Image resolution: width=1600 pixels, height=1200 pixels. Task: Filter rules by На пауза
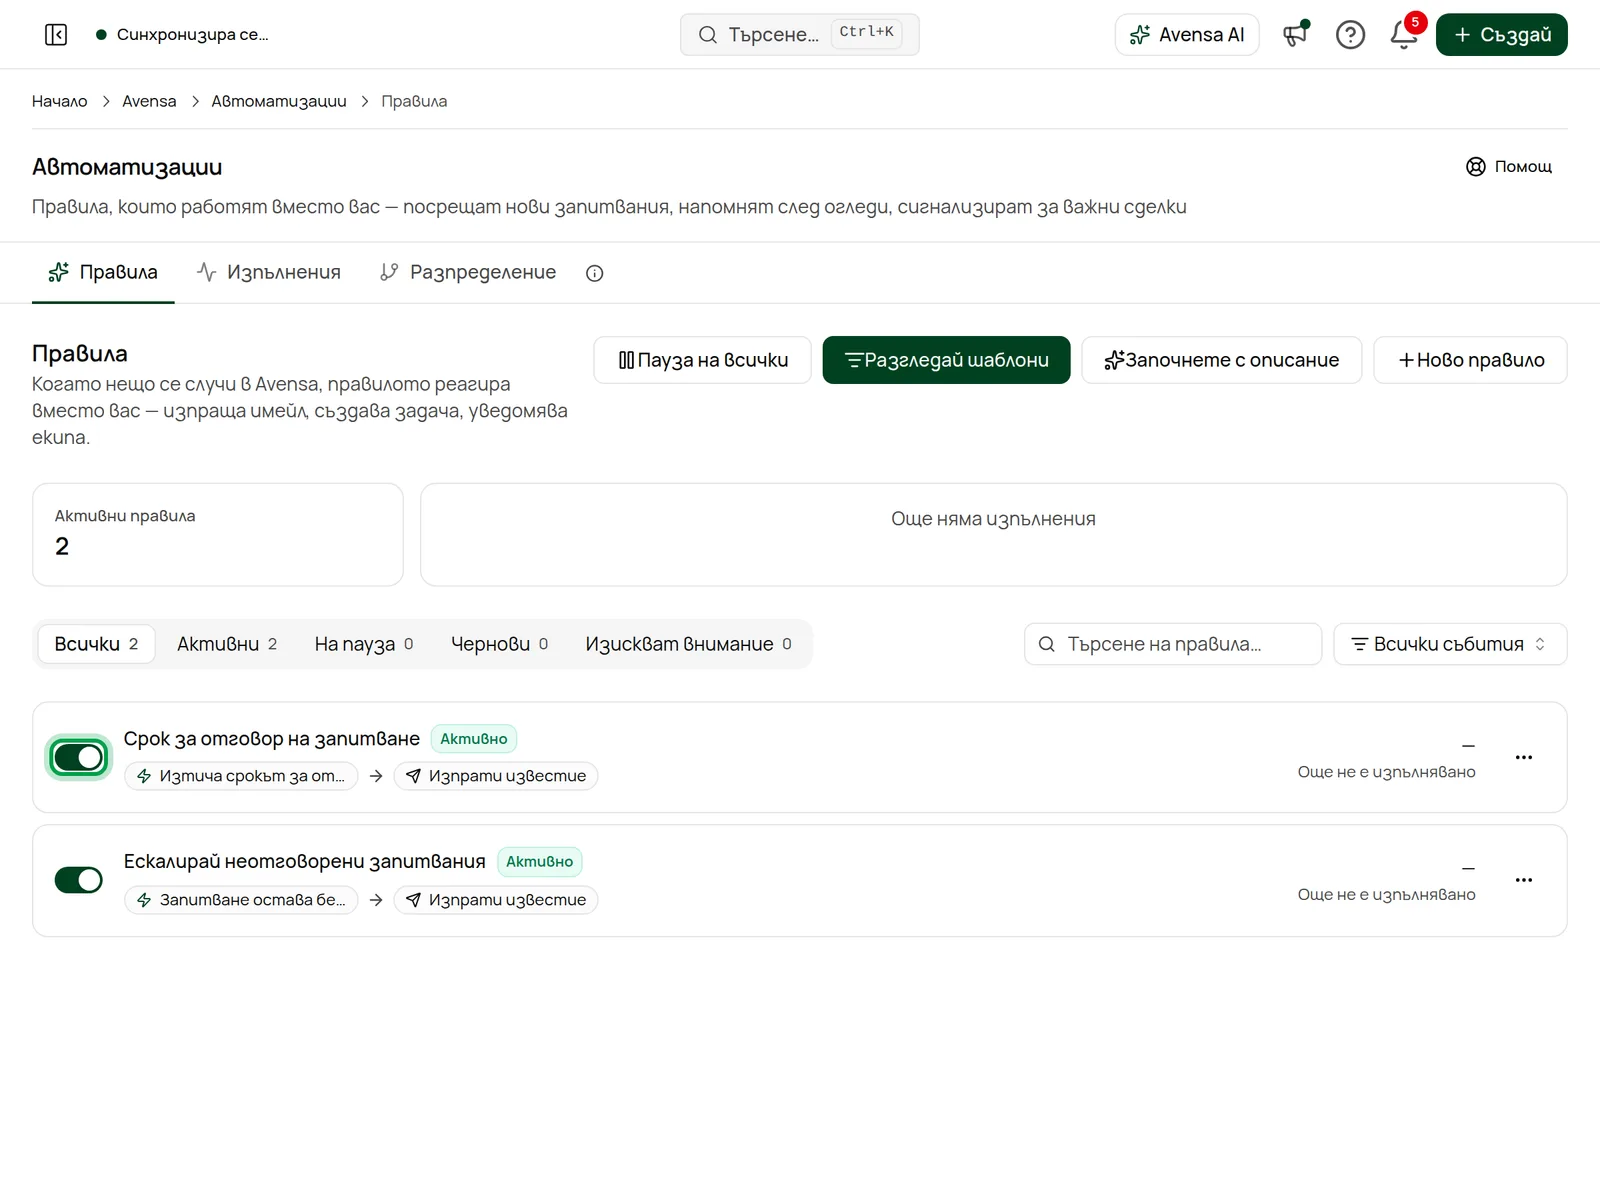tap(364, 644)
